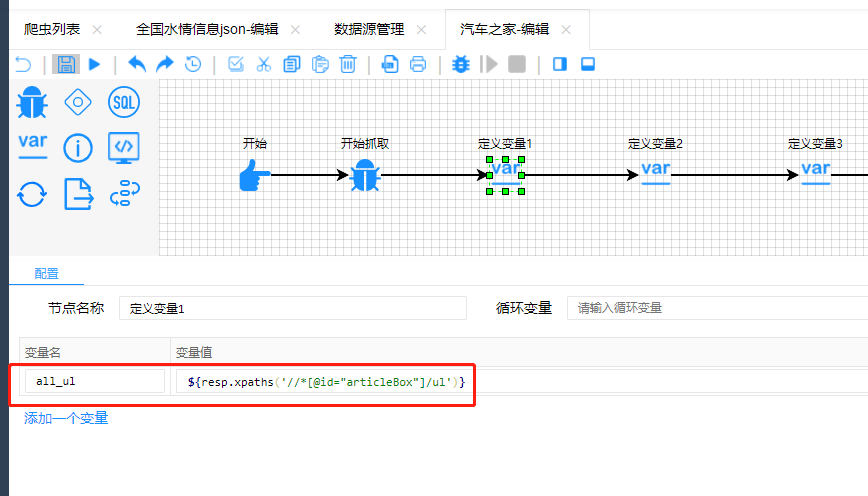868x496 pixels.
Task: Close the 数据源管理 tab
Action: [x=421, y=30]
